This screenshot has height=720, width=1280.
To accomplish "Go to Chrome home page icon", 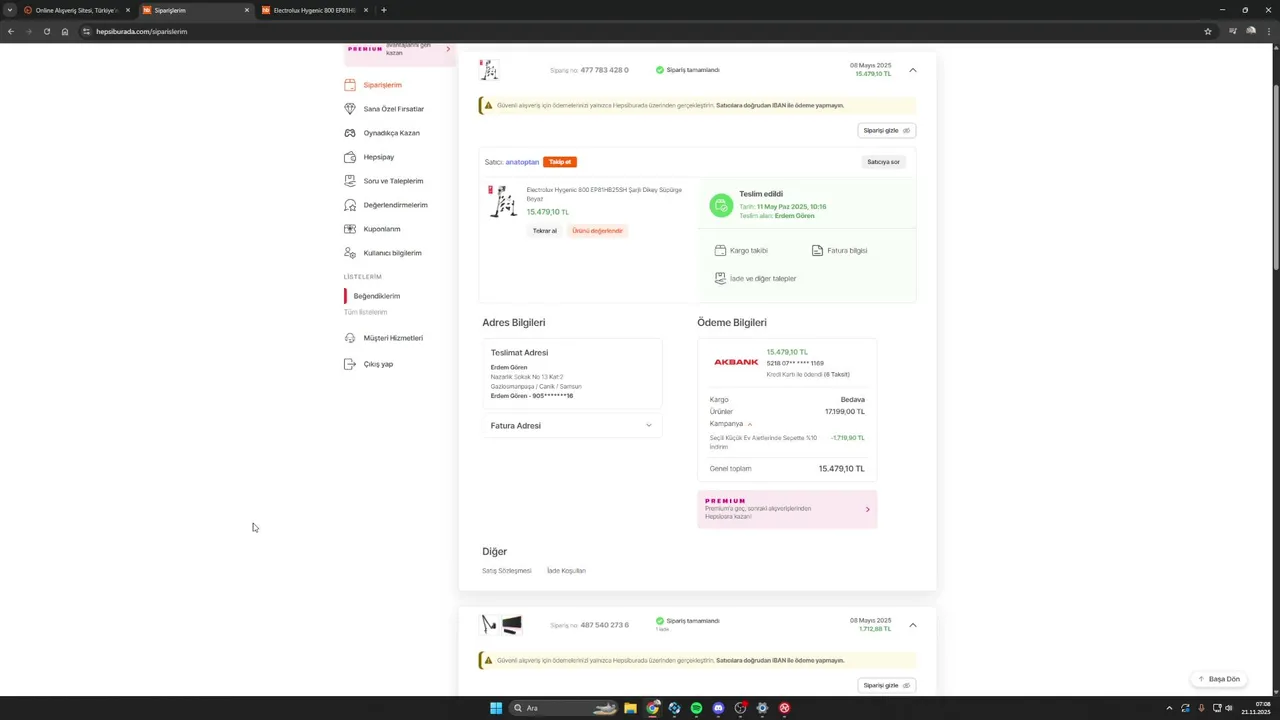I will tap(65, 31).
